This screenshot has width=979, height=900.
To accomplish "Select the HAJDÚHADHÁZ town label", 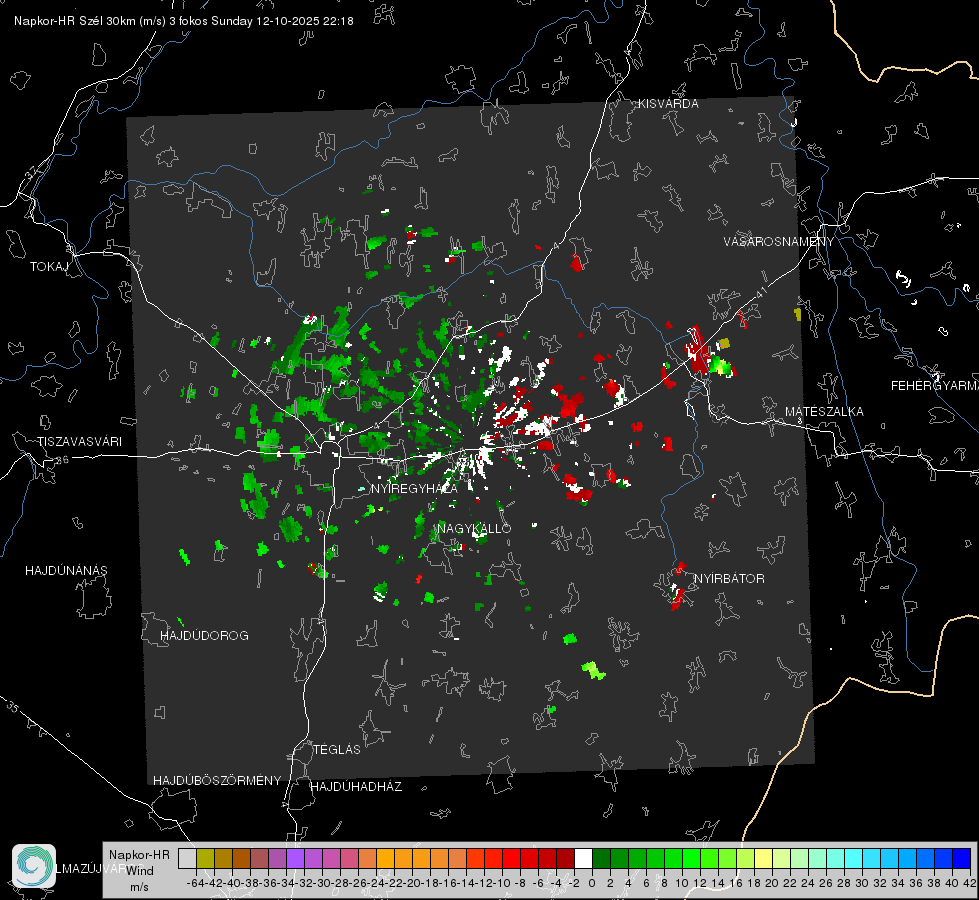I will [x=356, y=787].
